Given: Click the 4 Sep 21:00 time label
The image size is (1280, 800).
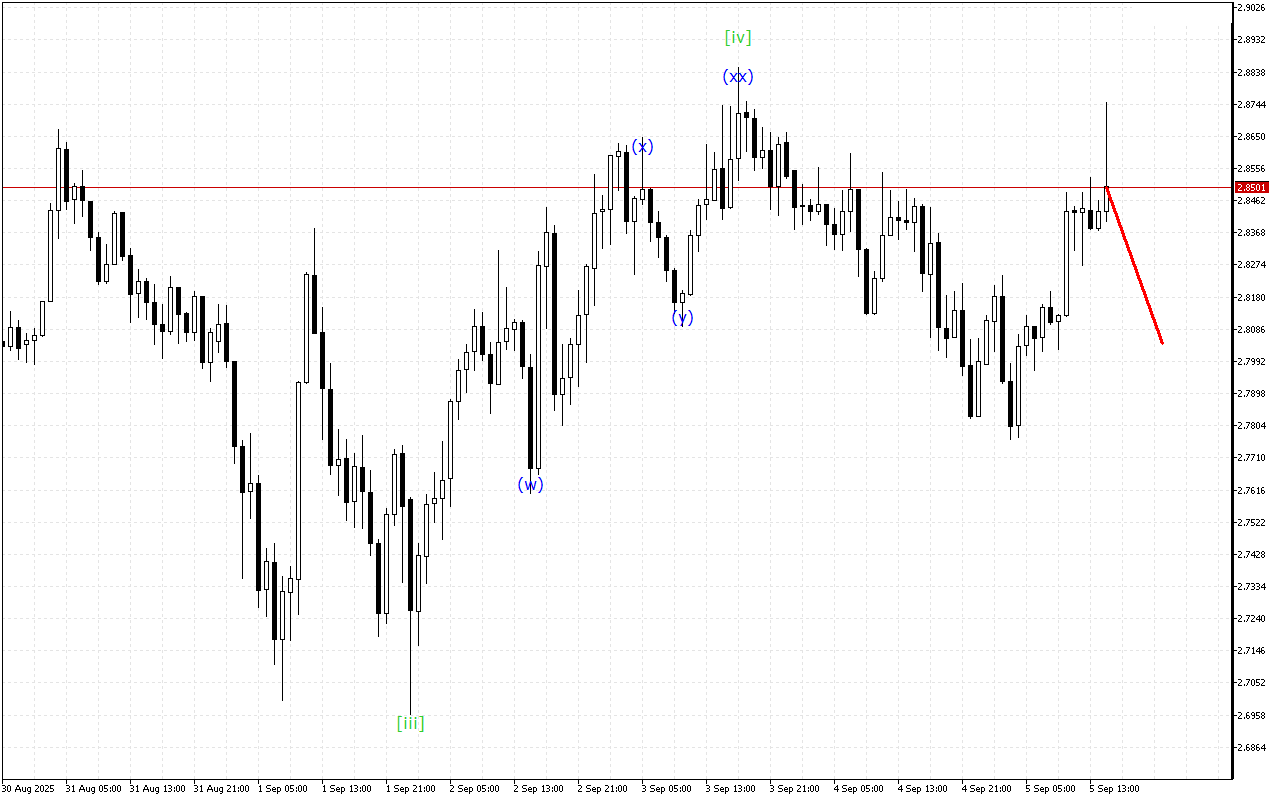Looking at the screenshot, I should [x=987, y=789].
